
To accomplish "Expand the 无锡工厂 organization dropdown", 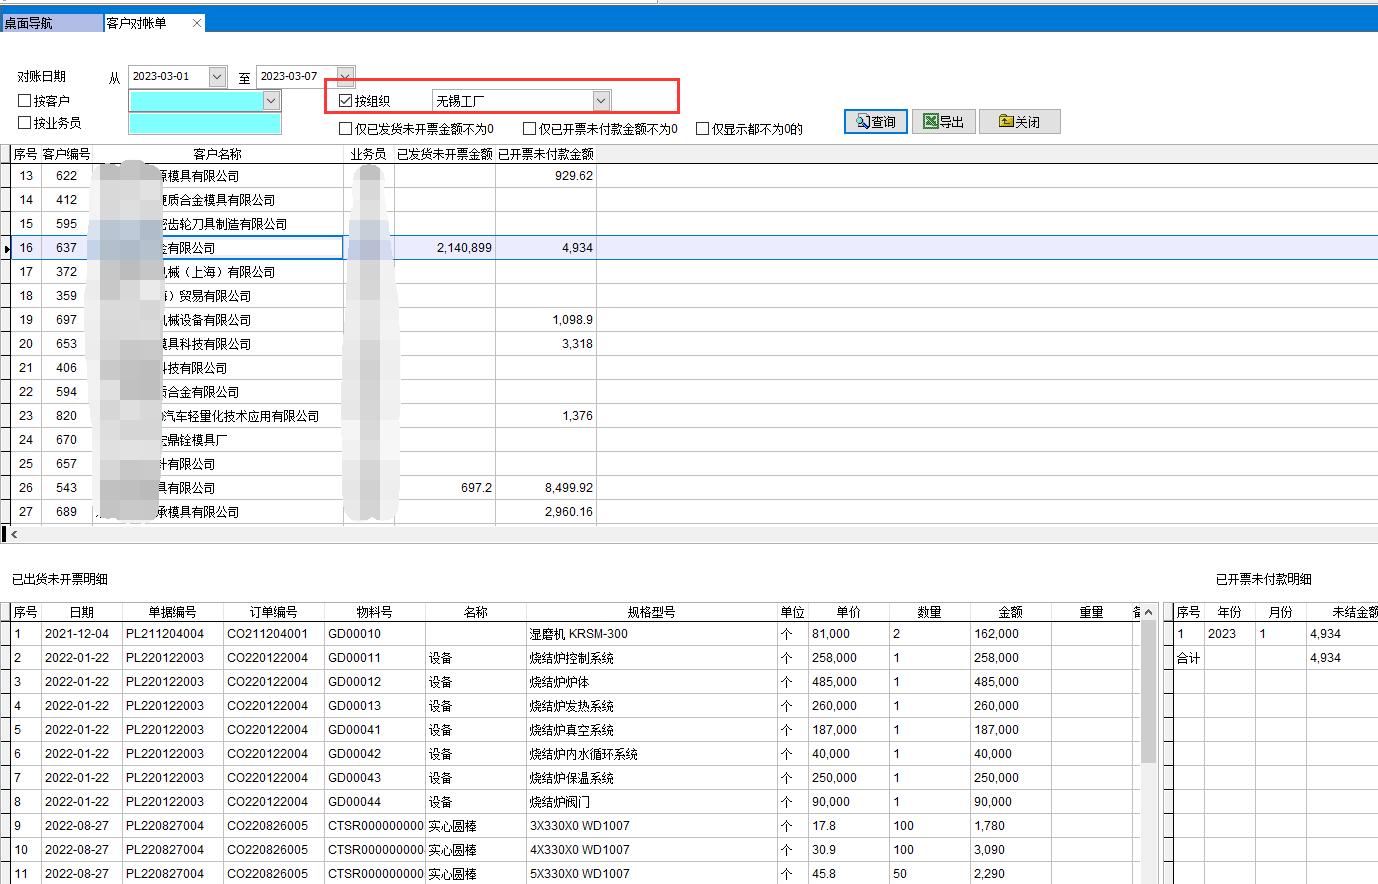I will click(600, 101).
